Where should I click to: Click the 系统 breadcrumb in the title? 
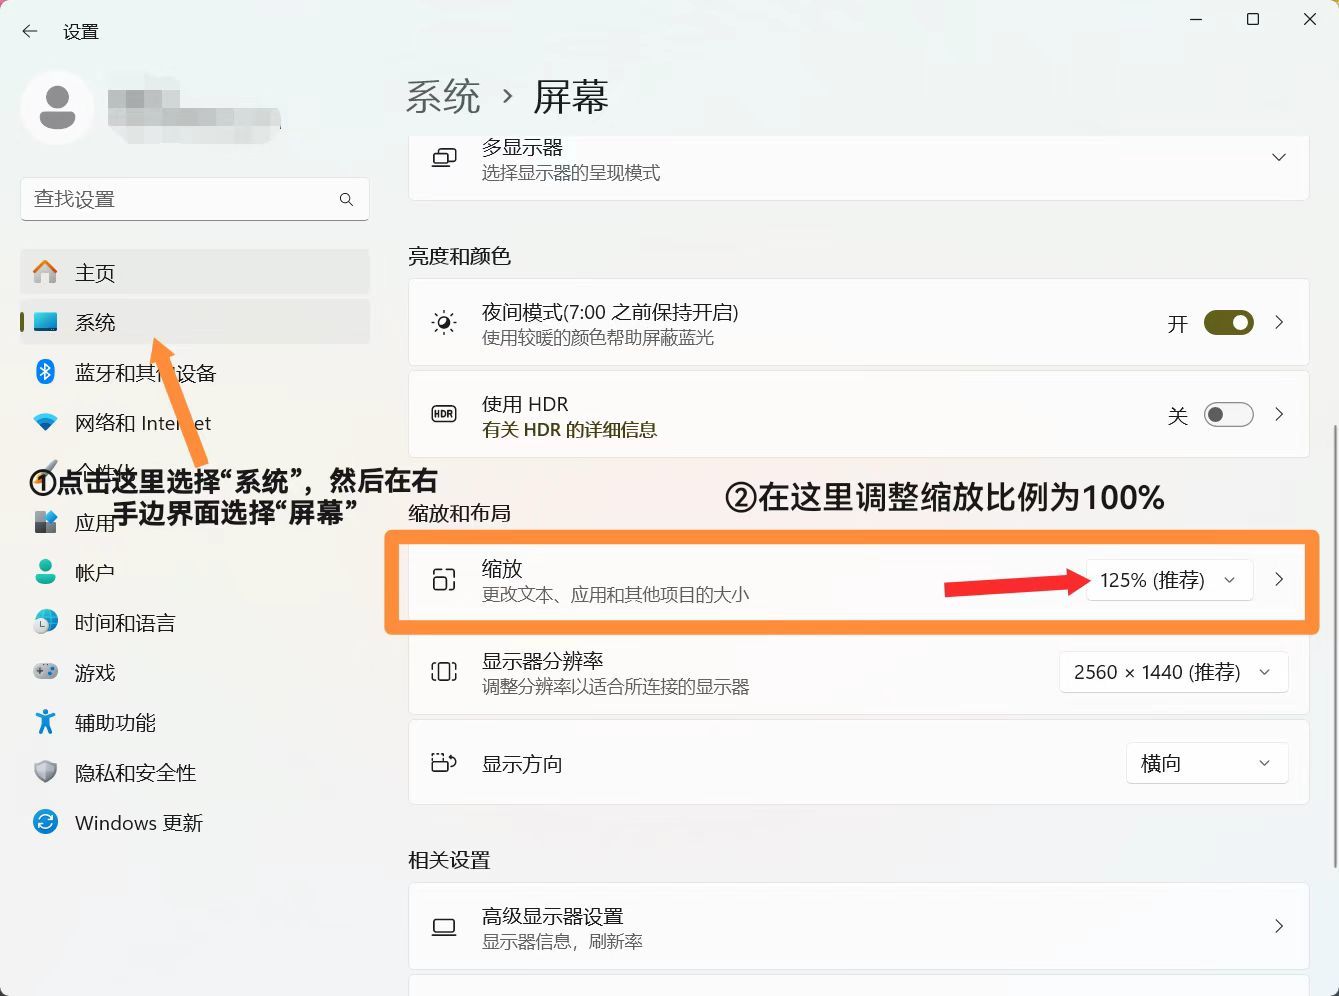coord(443,97)
